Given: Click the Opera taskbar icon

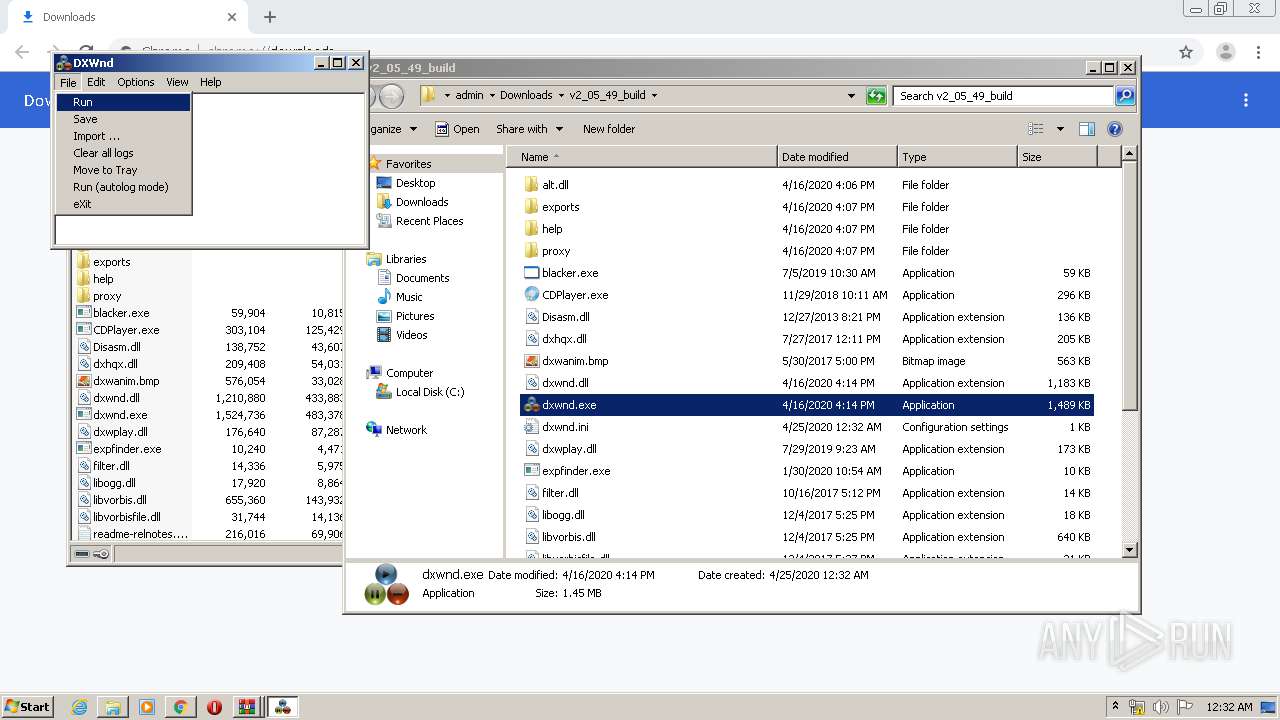Looking at the screenshot, I should coord(214,707).
